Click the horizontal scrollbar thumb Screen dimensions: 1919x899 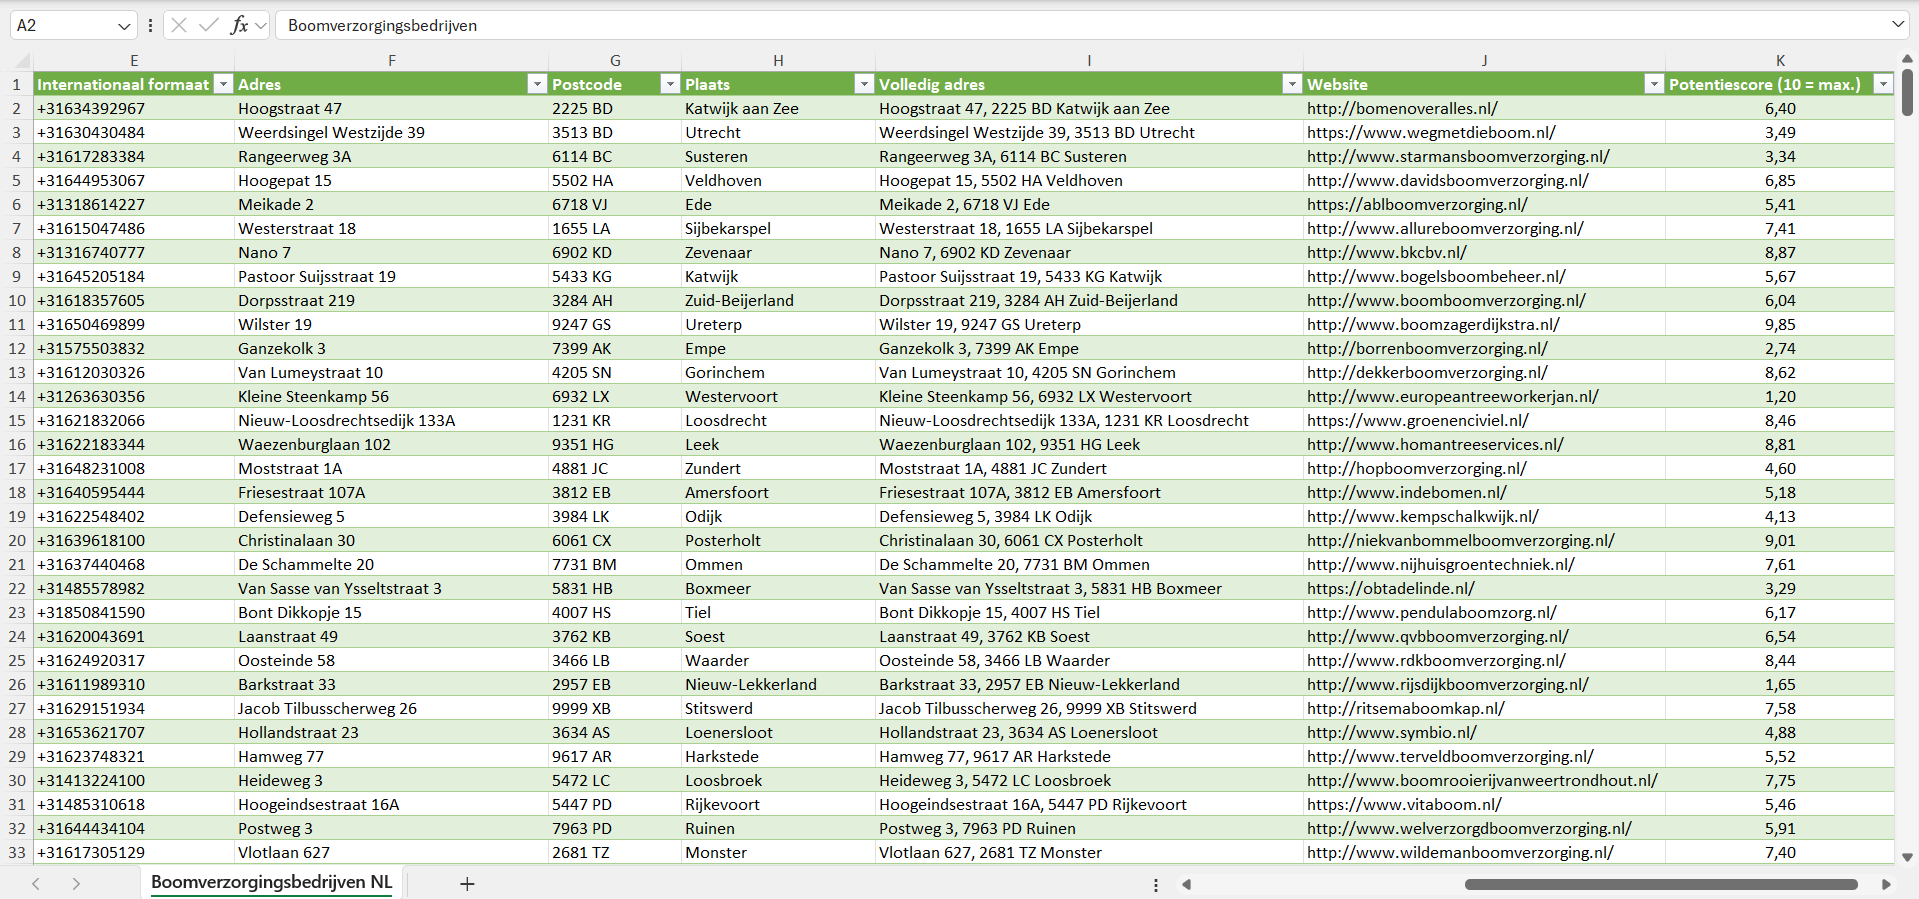pyautogui.click(x=1660, y=884)
